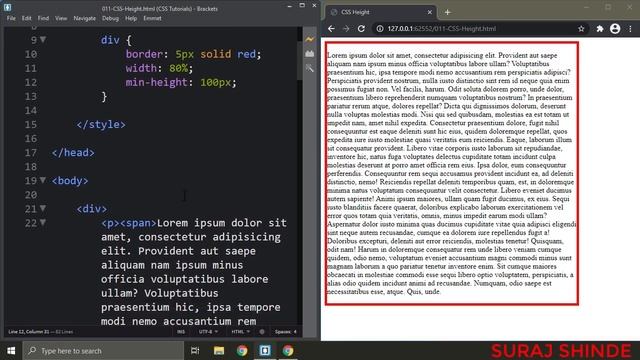Open Chrome profile avatar
640x360 pixels.
[615, 29]
